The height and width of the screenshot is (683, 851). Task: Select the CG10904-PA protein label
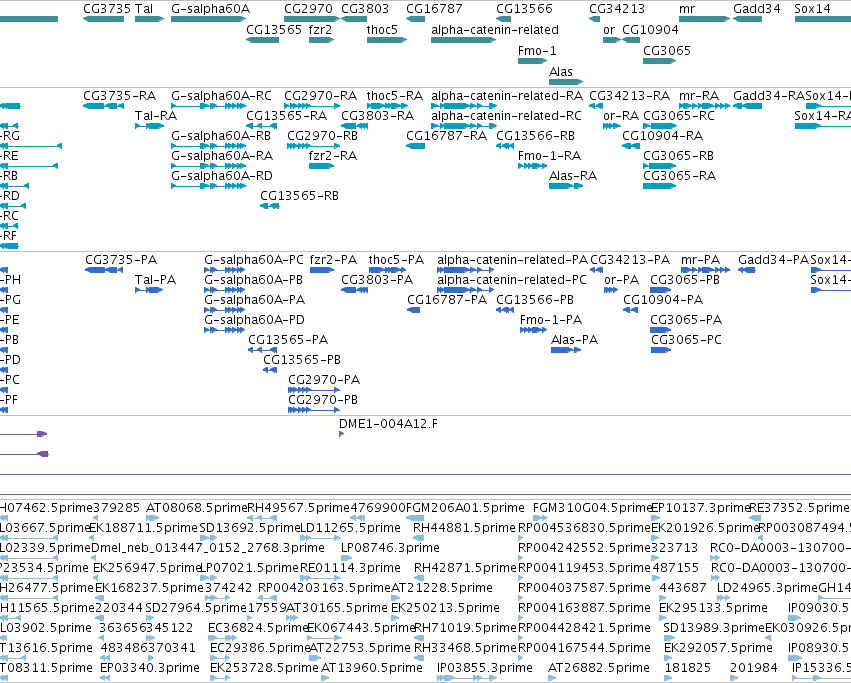pos(663,299)
